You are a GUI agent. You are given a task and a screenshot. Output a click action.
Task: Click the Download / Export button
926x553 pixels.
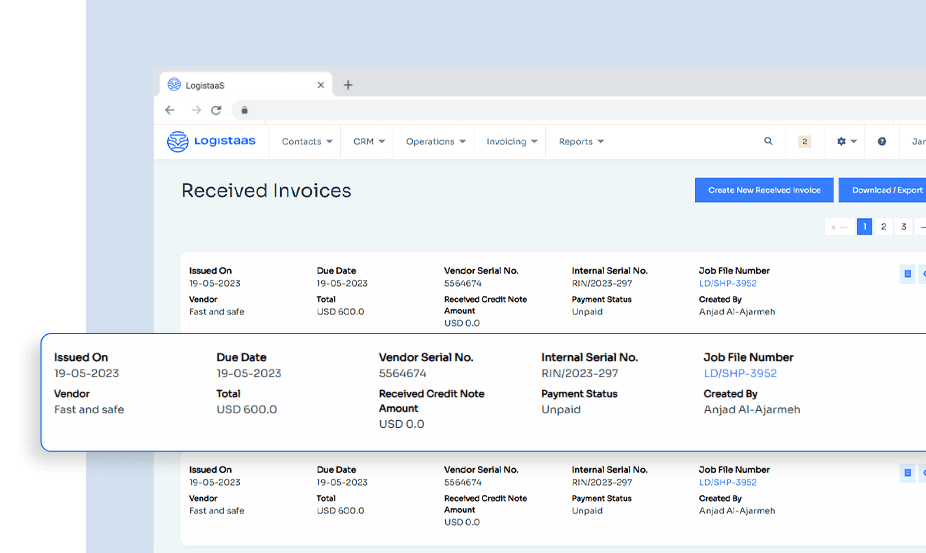point(882,190)
